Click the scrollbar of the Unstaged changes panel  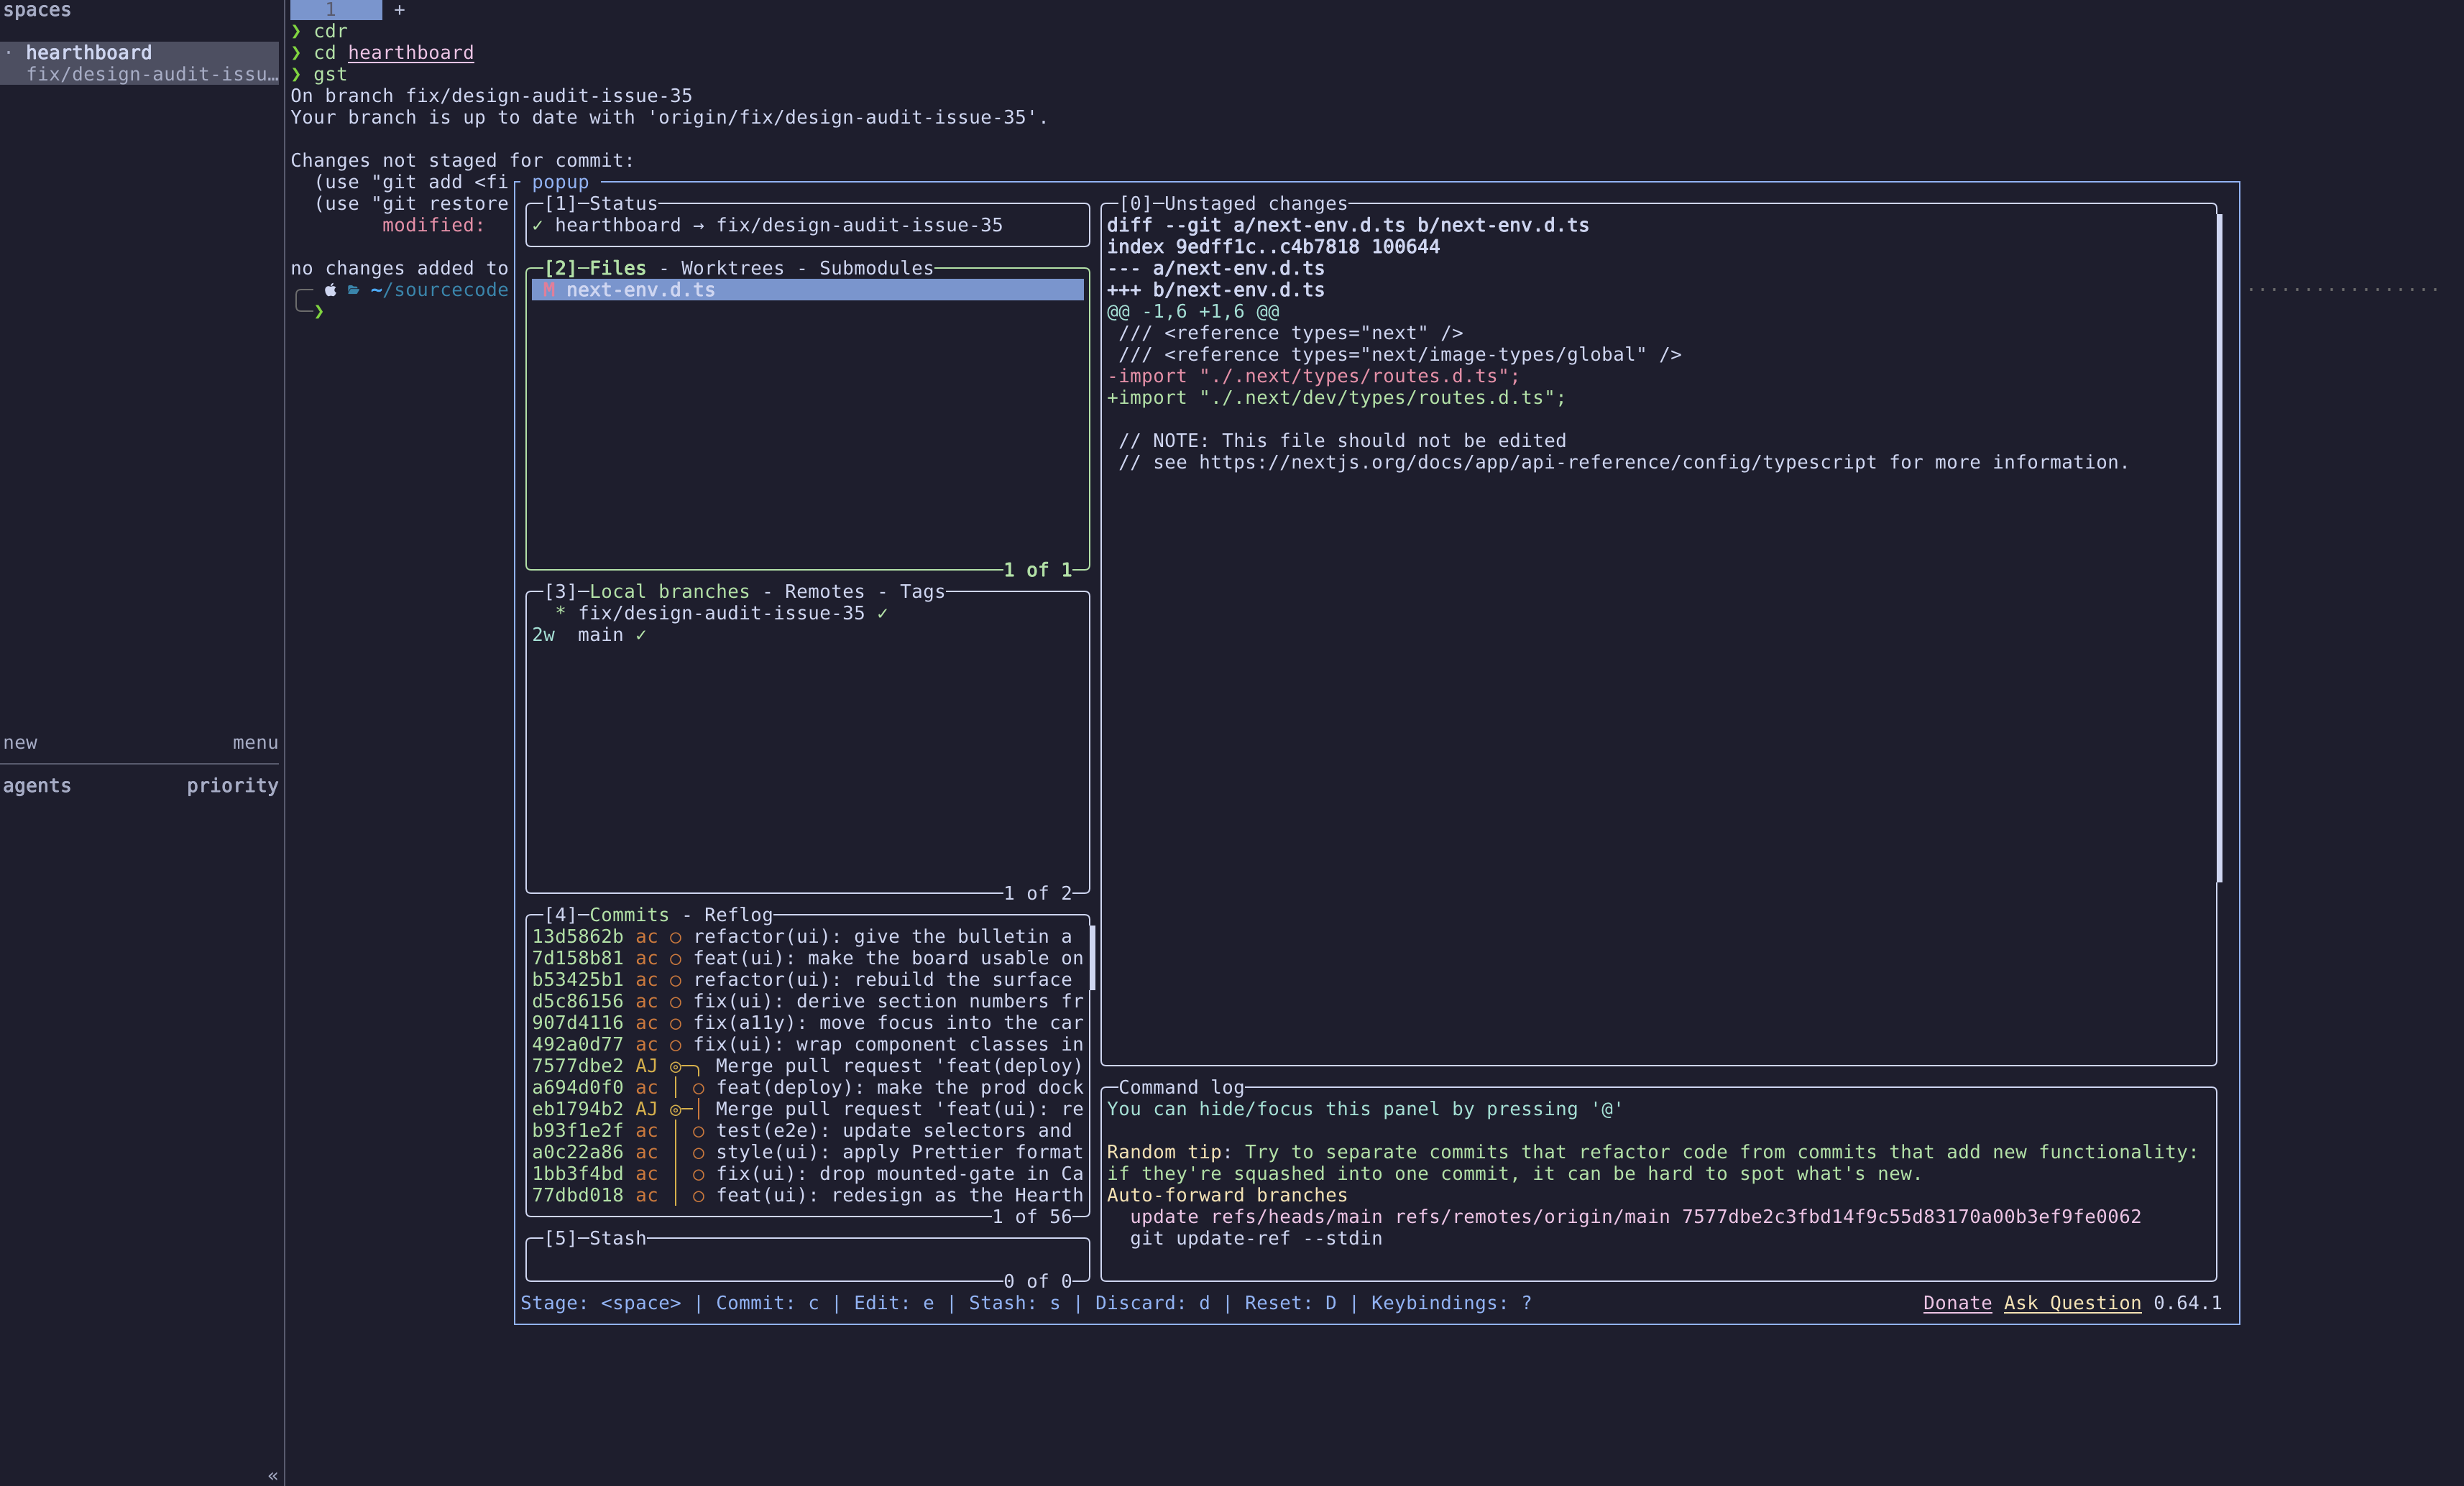click(x=2219, y=548)
